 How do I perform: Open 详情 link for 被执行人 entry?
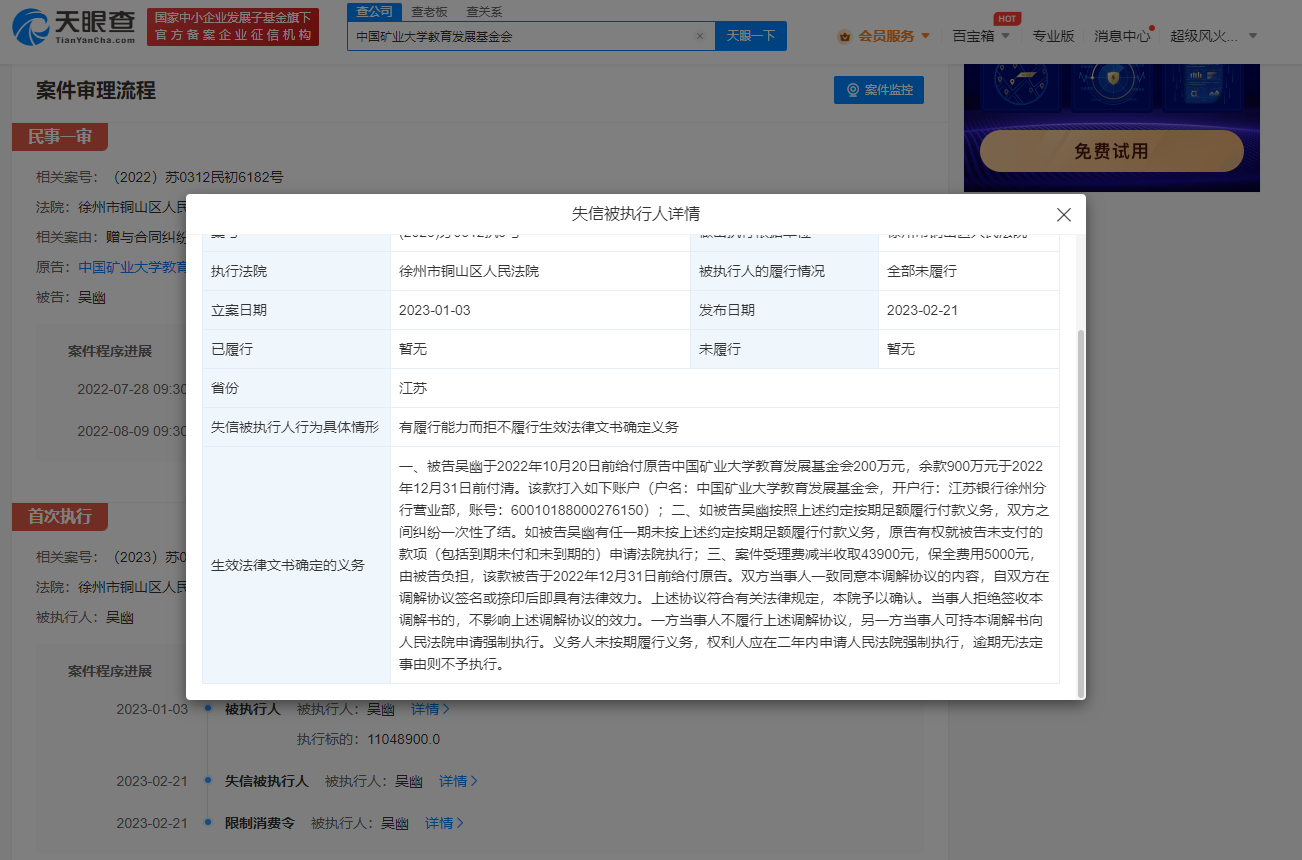[430, 709]
